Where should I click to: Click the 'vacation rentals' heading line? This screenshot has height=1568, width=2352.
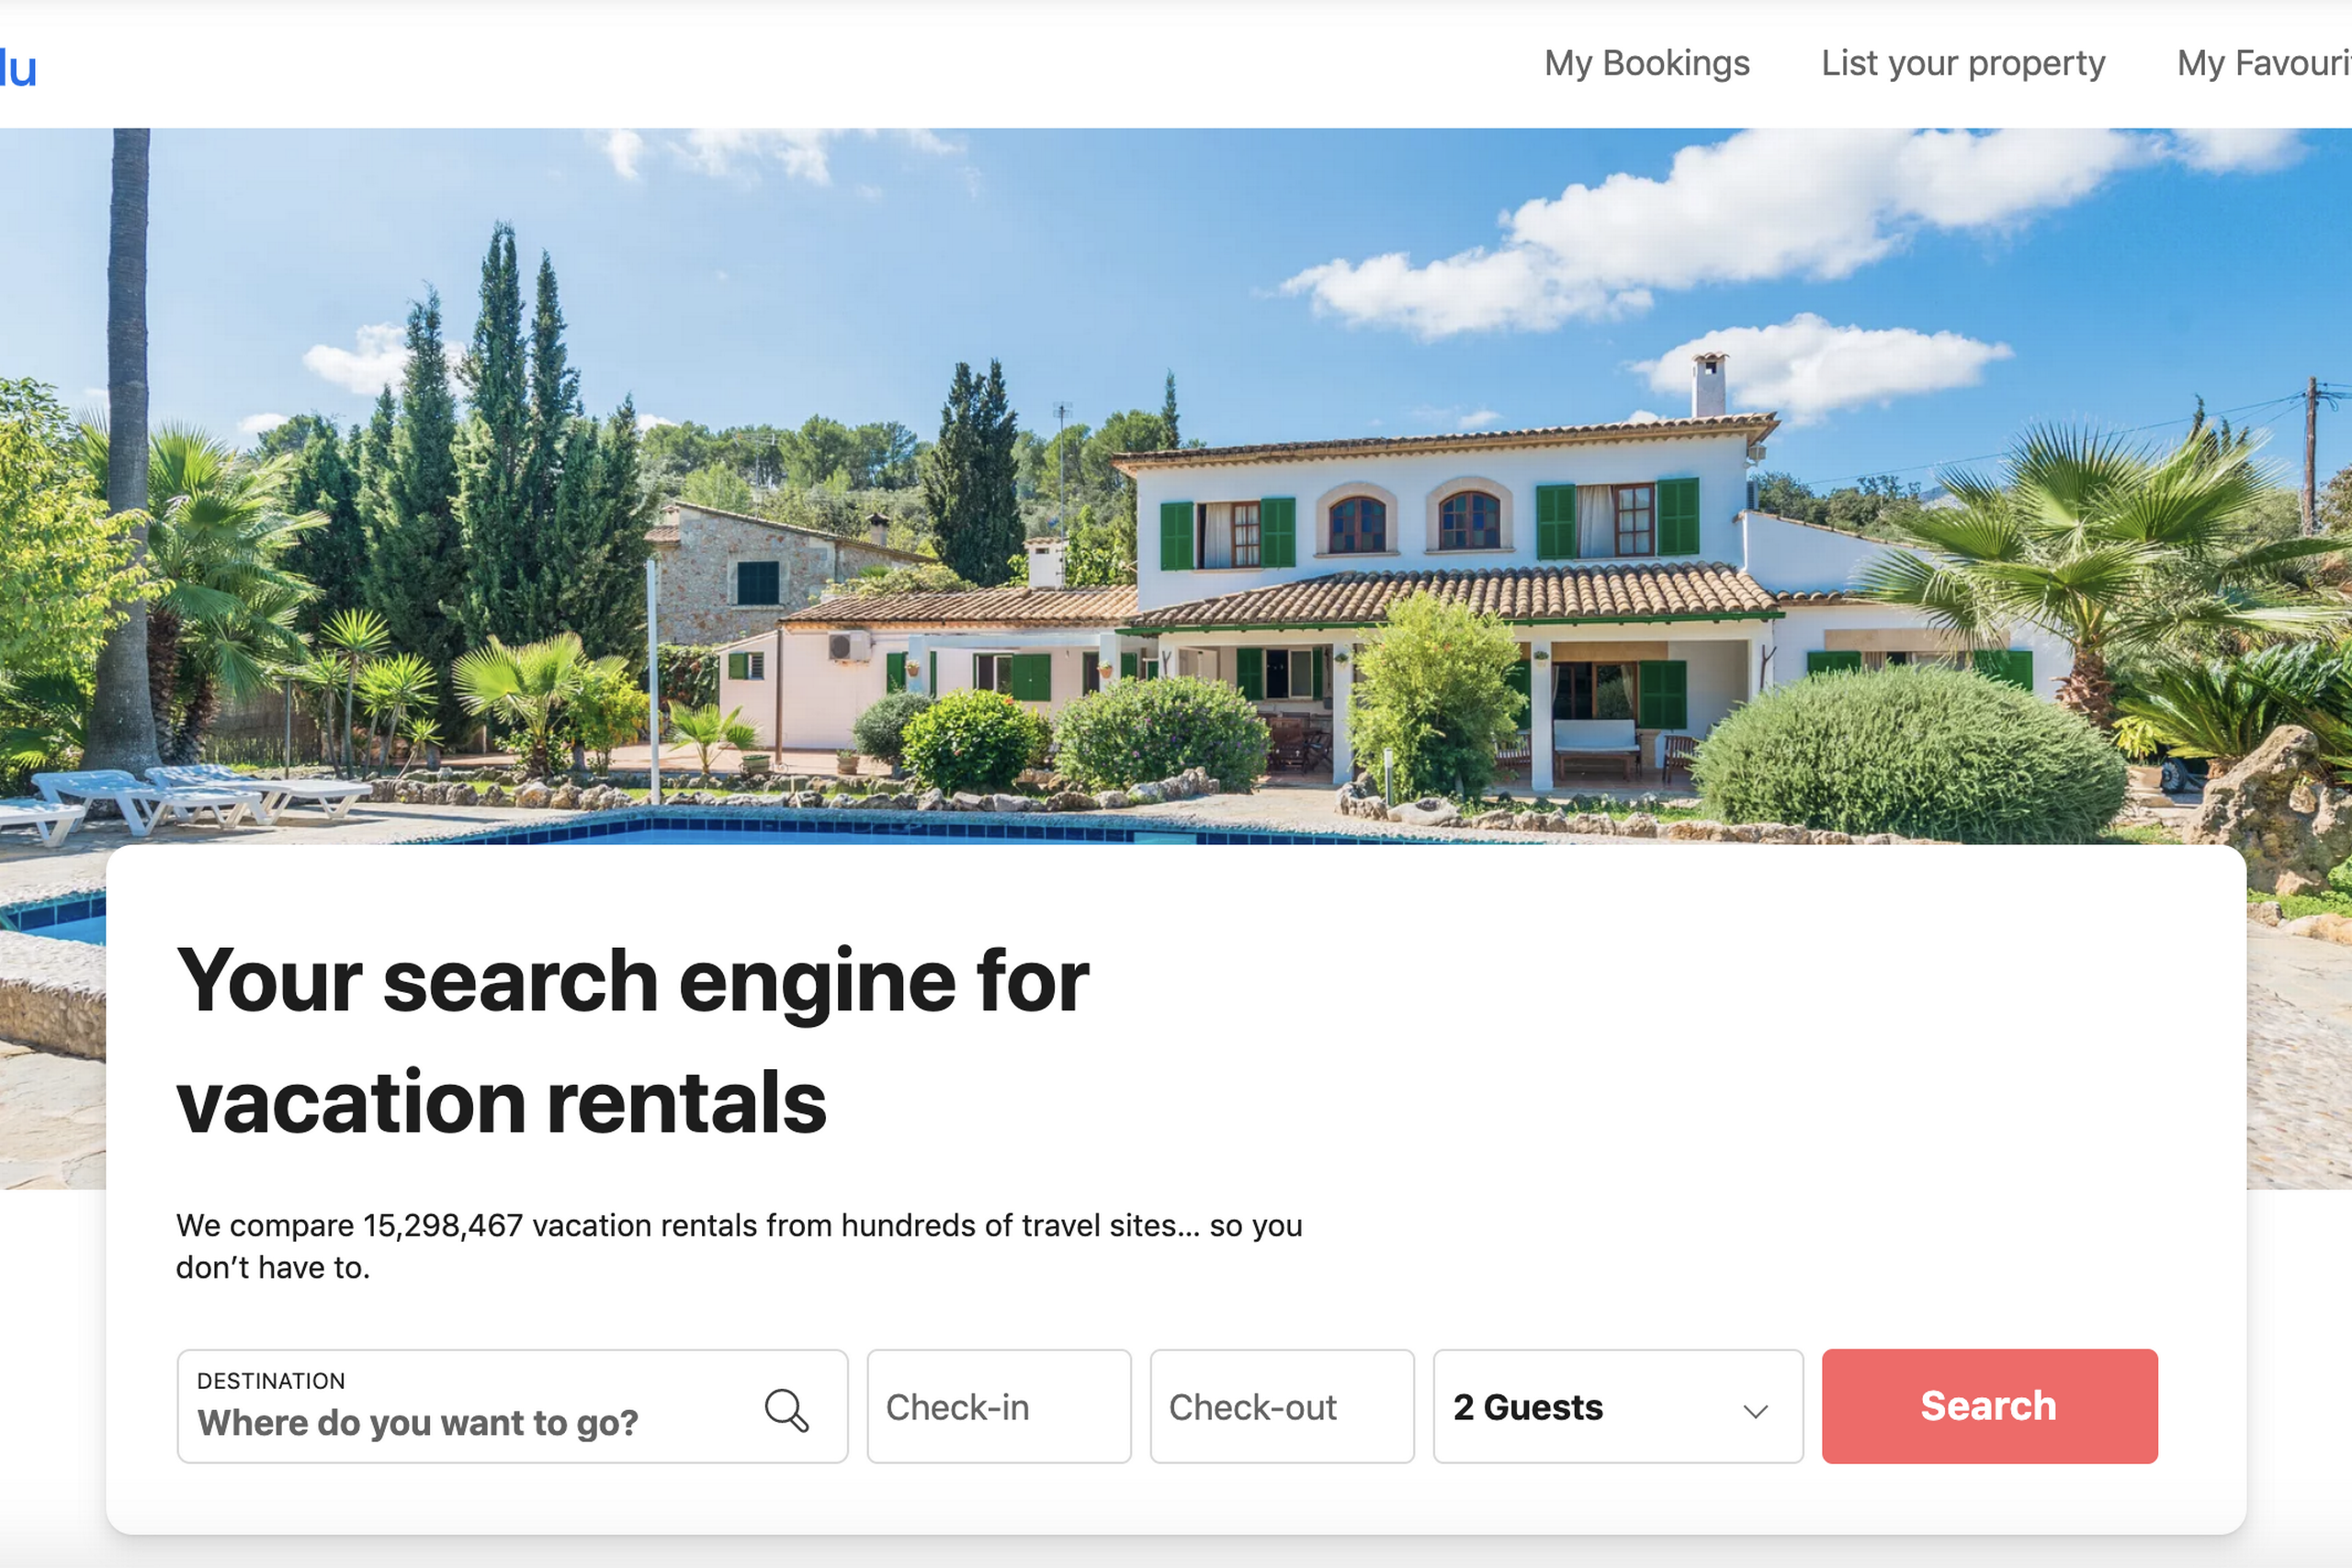(x=501, y=1102)
